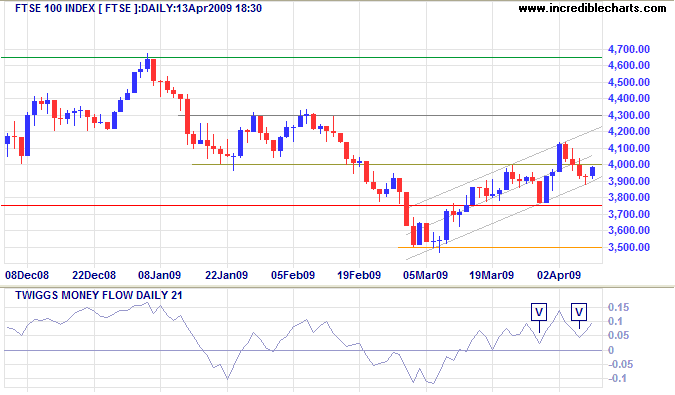The width and height of the screenshot is (675, 395).
Task: Select the 4,500.00 price axis label
Action: coord(629,82)
